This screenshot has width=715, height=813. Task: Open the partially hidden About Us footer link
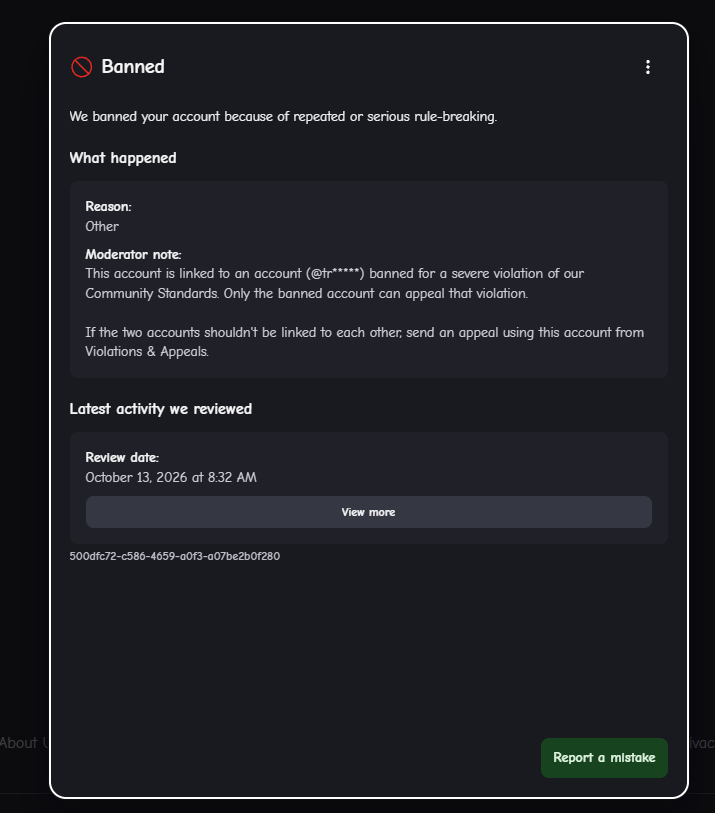[x=24, y=742]
